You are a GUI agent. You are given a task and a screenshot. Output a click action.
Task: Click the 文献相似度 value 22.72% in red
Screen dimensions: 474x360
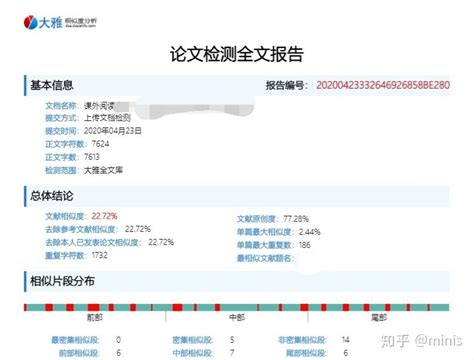(x=104, y=216)
